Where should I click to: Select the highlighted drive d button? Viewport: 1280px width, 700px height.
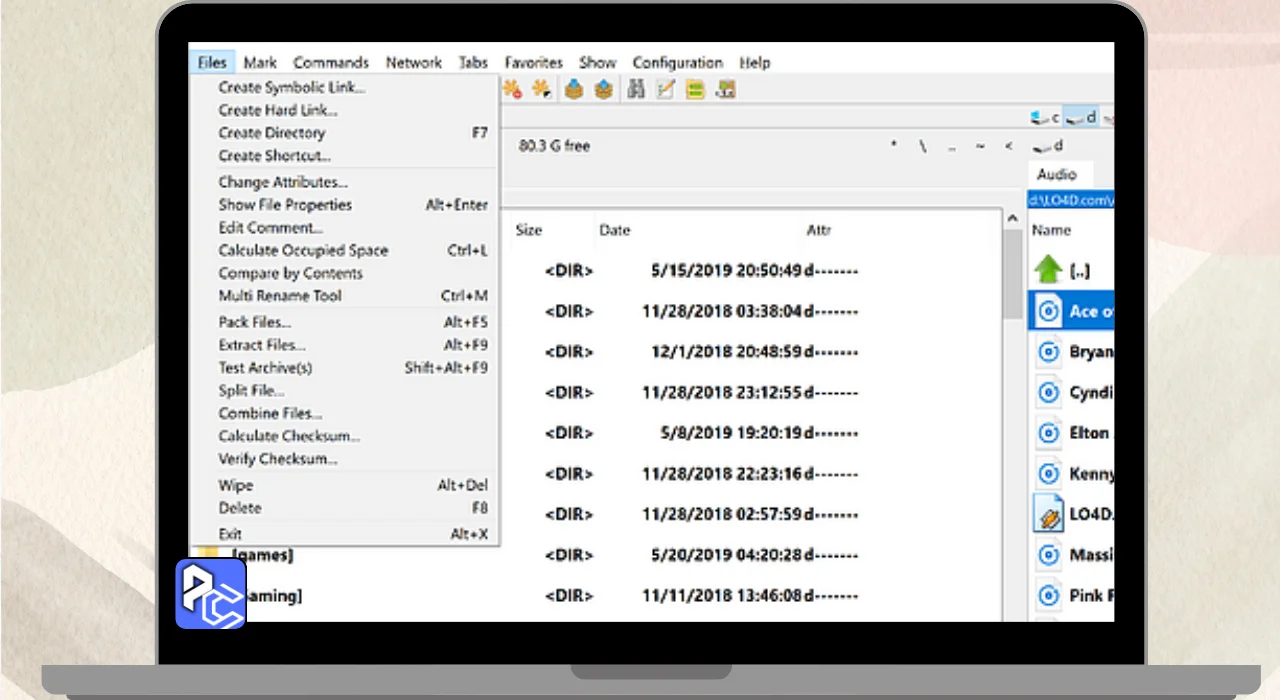pos(1081,117)
